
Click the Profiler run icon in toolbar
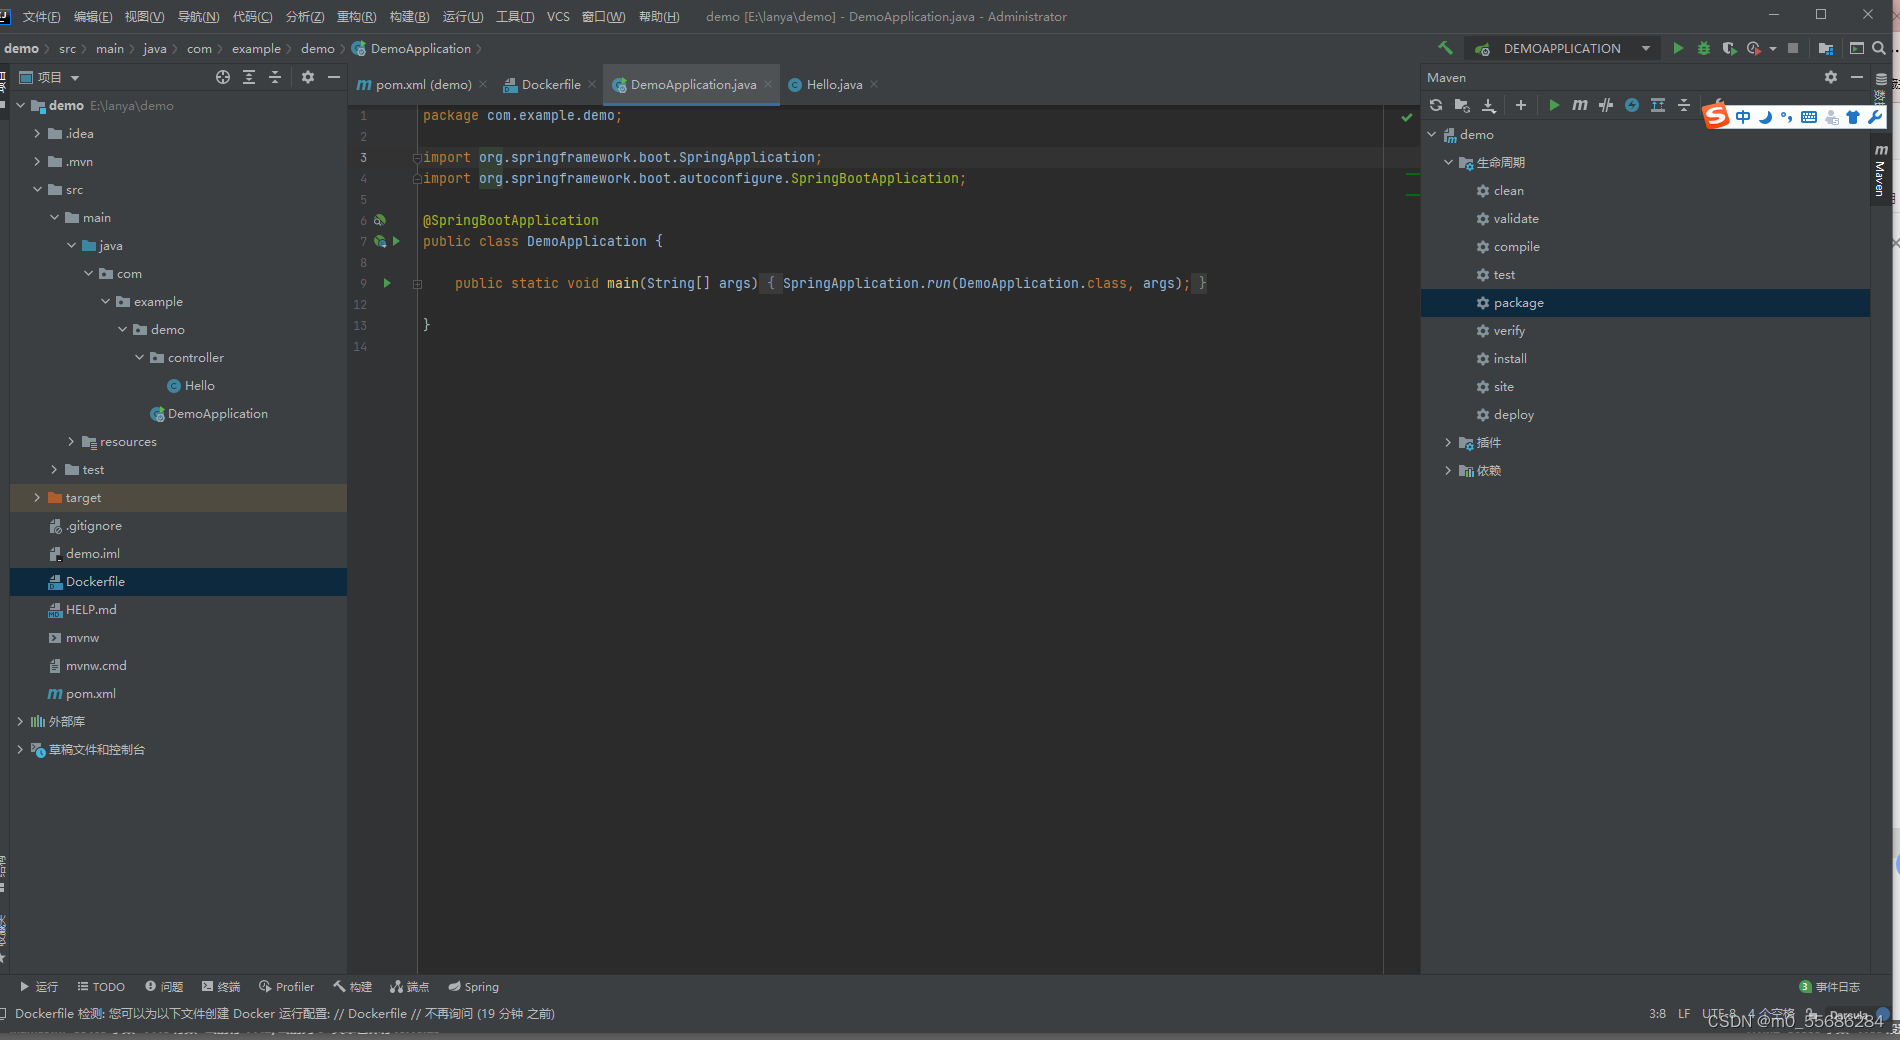[1754, 48]
